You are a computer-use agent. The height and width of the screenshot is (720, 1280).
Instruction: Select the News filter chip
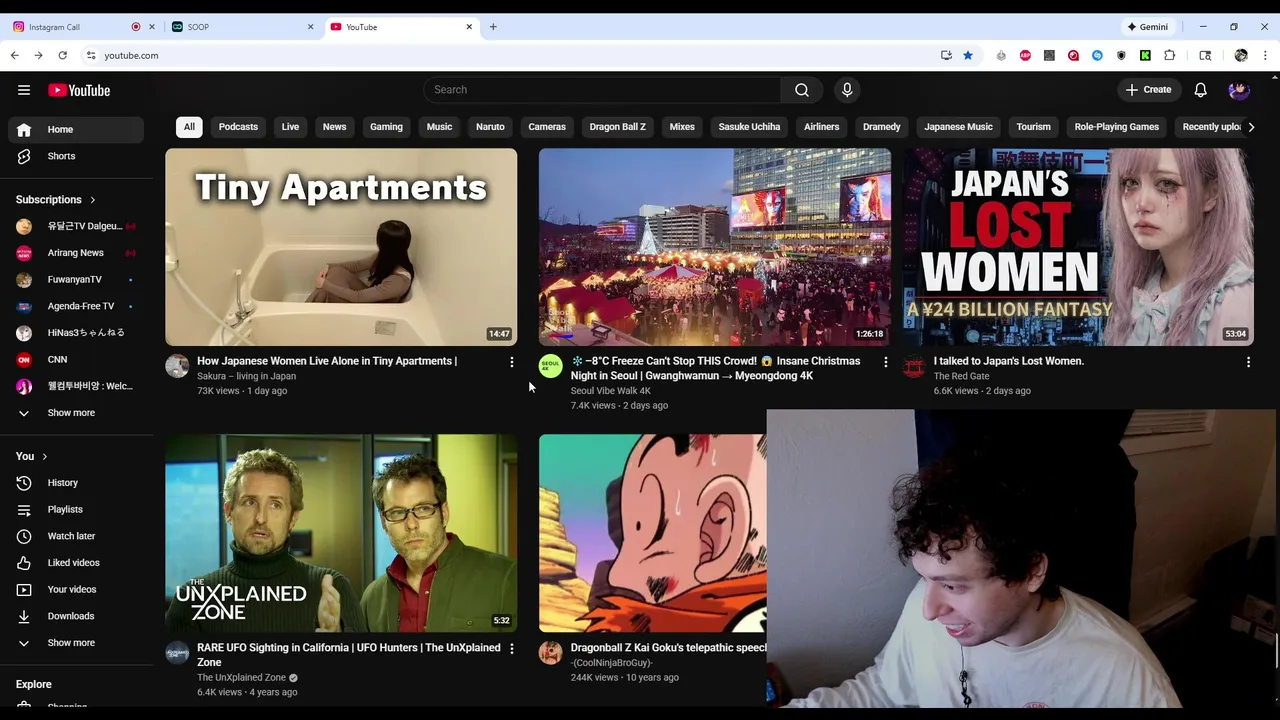pos(334,127)
